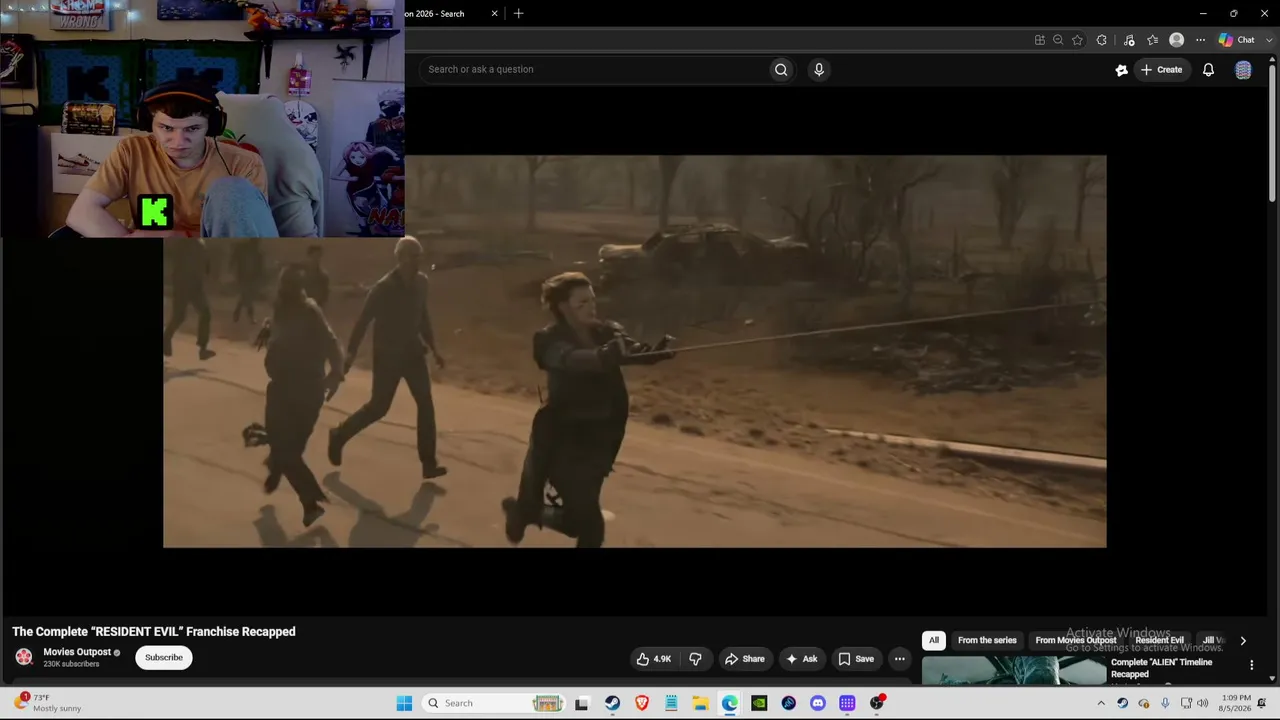Click the Ask button

[x=802, y=659]
